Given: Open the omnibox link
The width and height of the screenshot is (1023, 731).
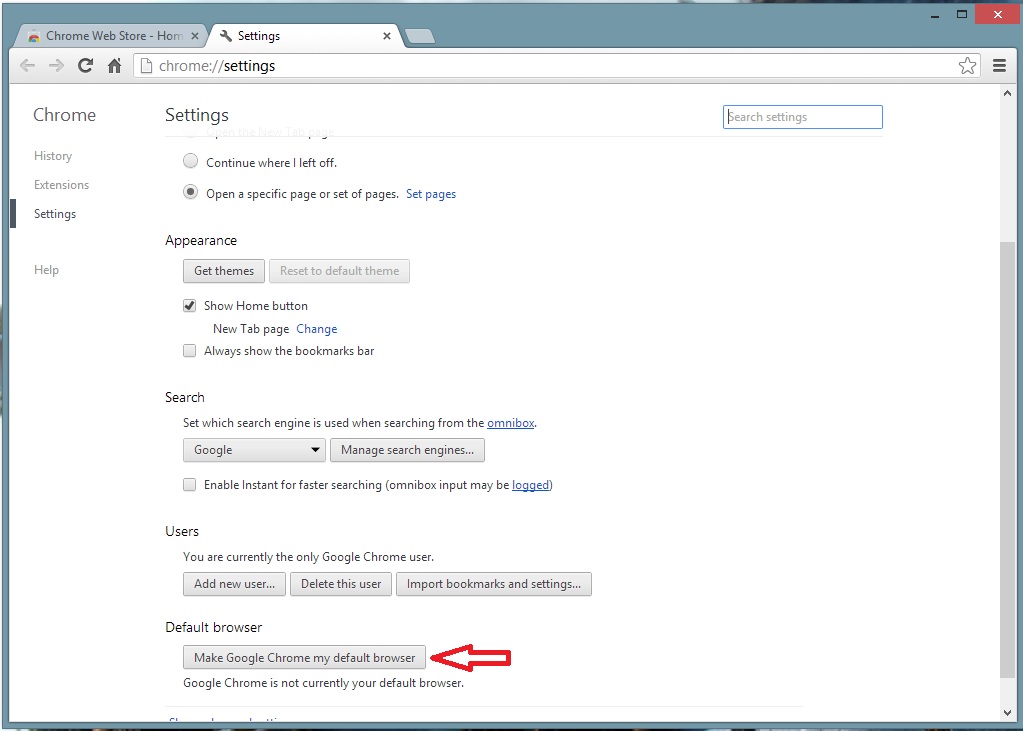Looking at the screenshot, I should tap(510, 423).
